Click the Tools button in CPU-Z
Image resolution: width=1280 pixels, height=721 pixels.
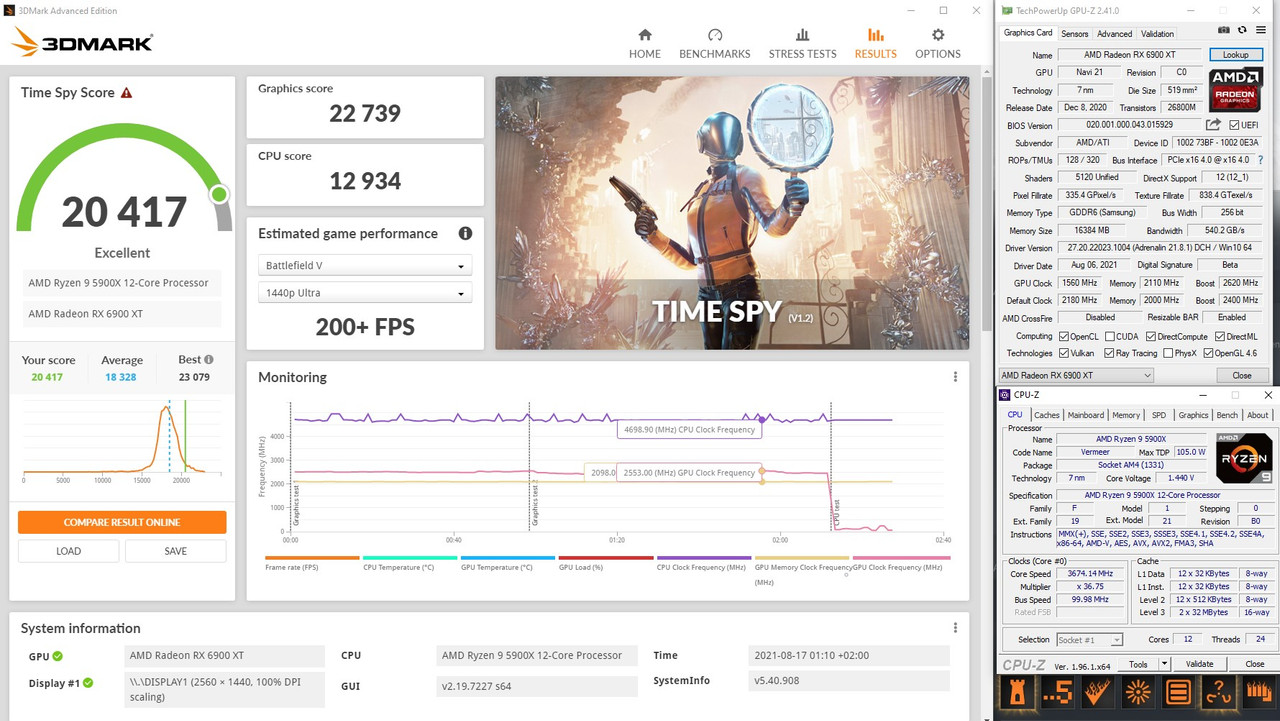tap(1138, 664)
